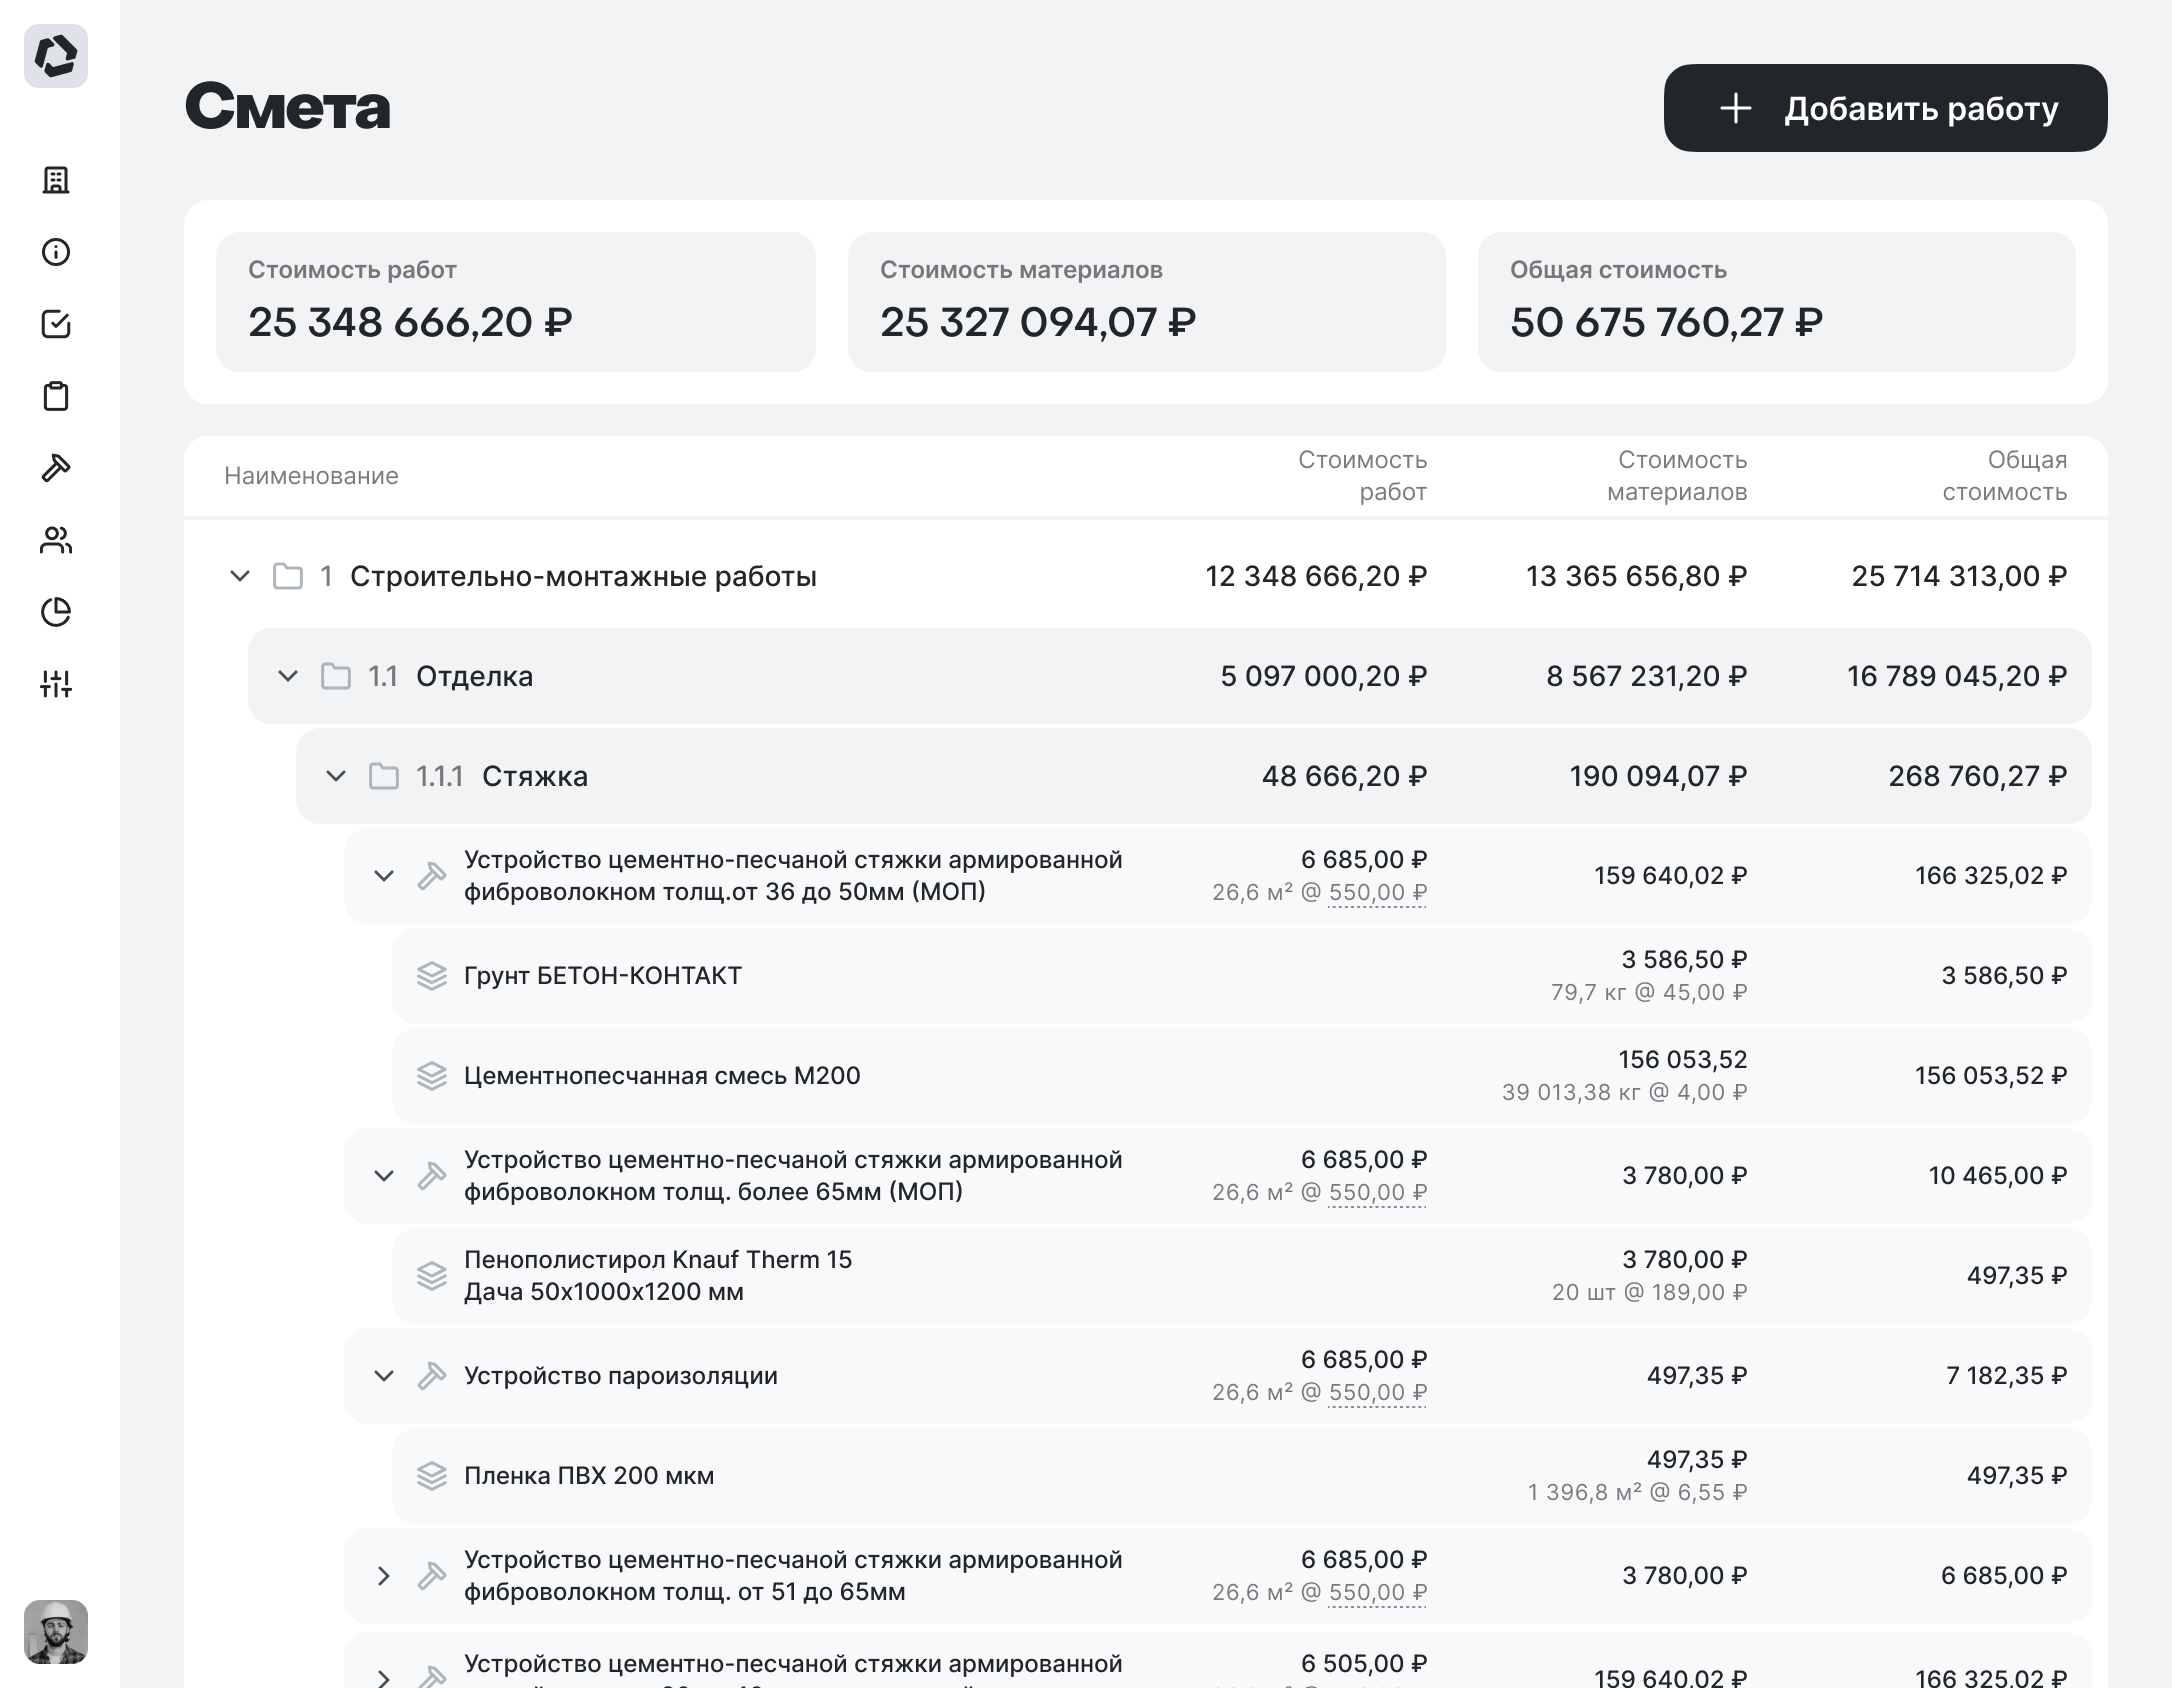
Task: Collapse Строительно-монтажные работы section
Action: pyautogui.click(x=240, y=576)
